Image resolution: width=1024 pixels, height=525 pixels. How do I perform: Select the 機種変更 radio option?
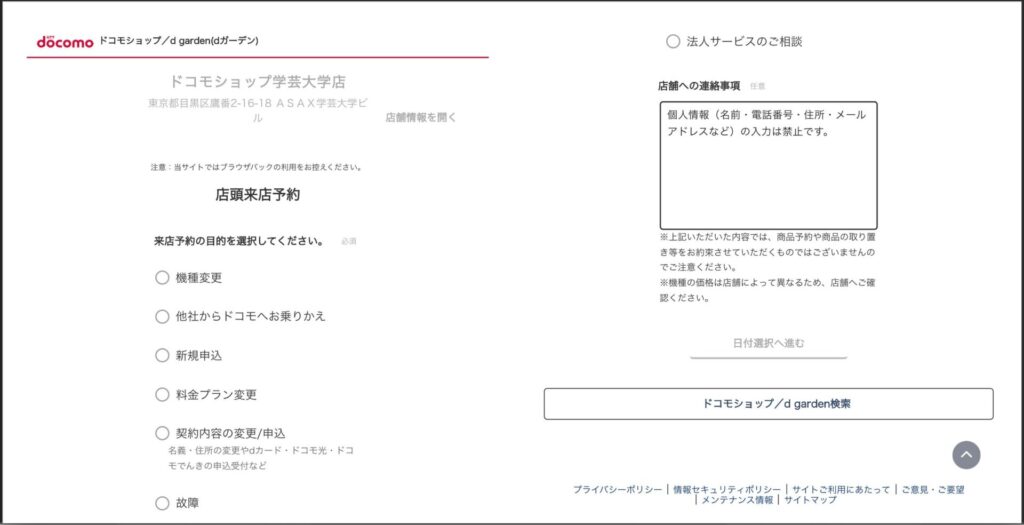(162, 277)
